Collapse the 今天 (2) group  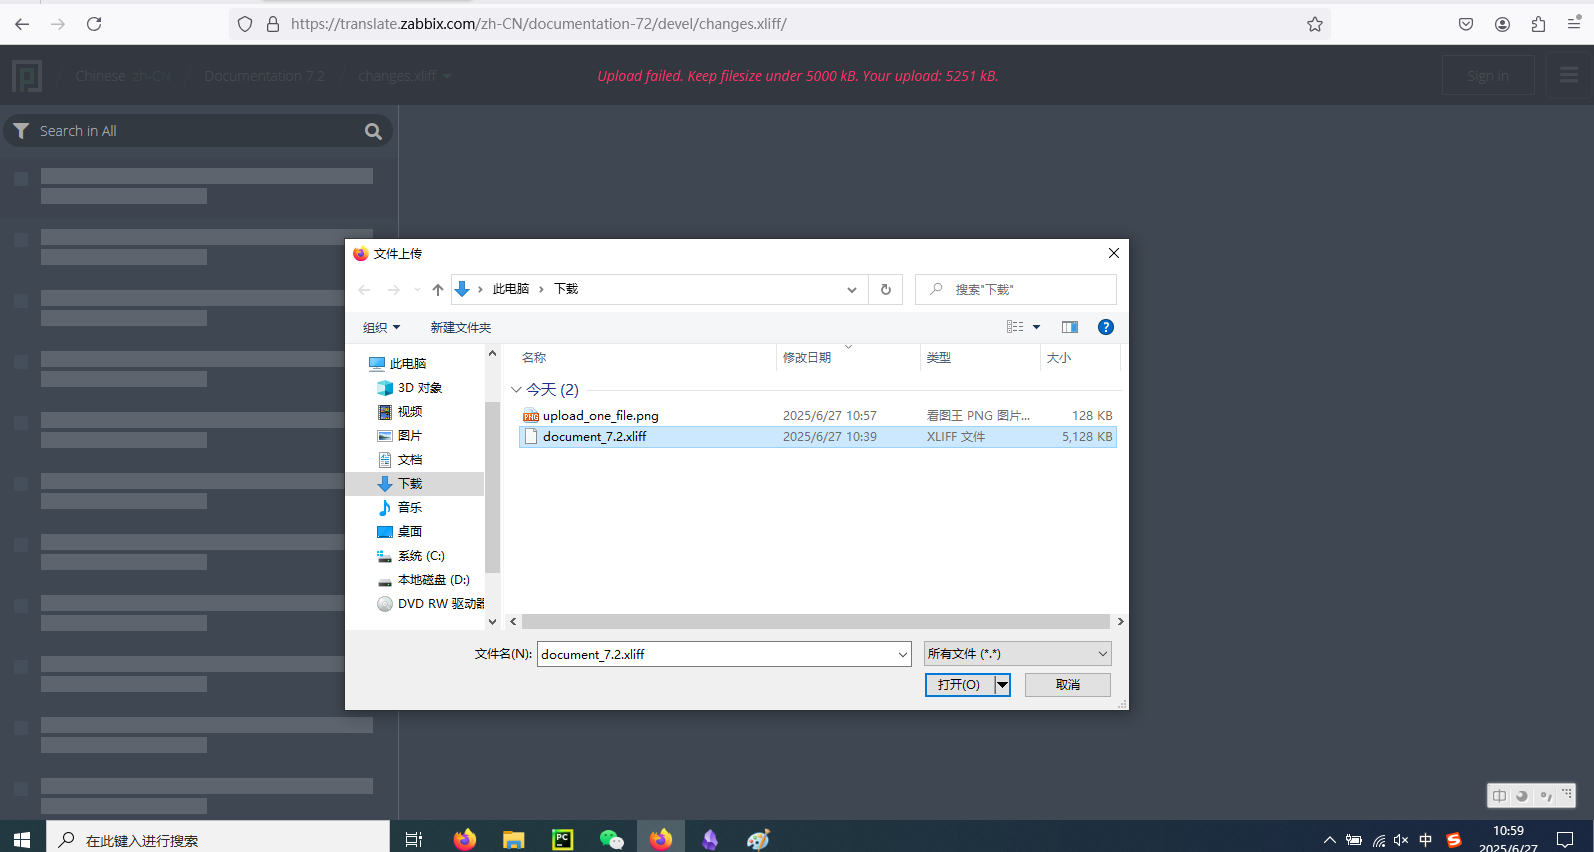pyautogui.click(x=516, y=390)
